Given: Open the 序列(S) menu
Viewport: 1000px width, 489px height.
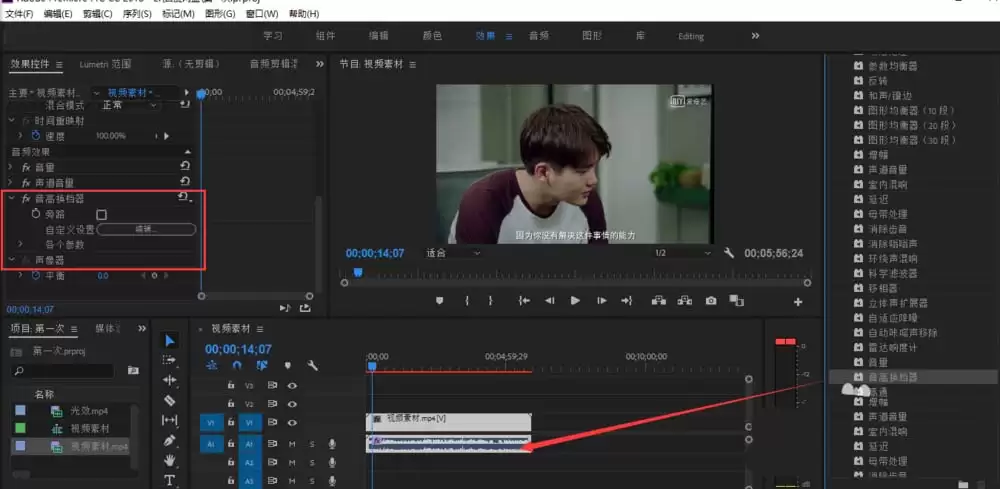Looking at the screenshot, I should [x=136, y=14].
